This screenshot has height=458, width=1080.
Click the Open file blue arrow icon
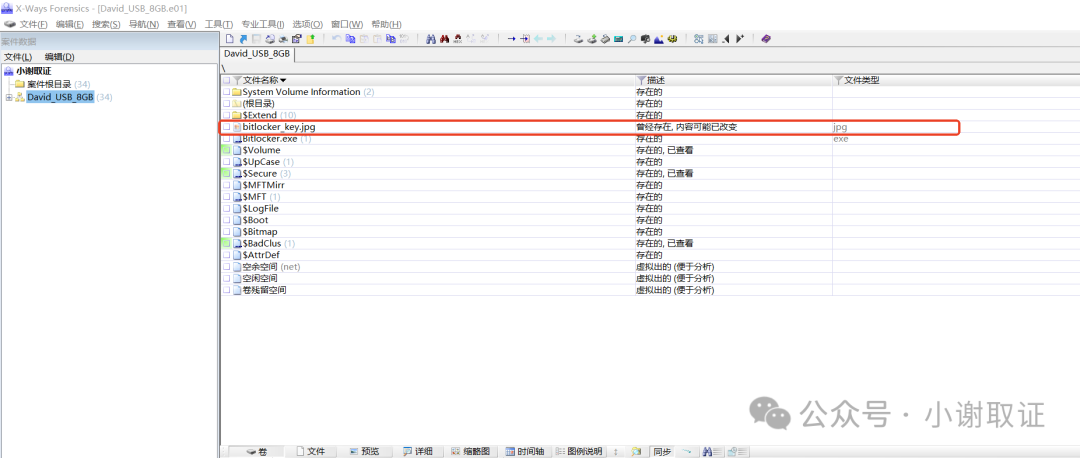(x=243, y=39)
